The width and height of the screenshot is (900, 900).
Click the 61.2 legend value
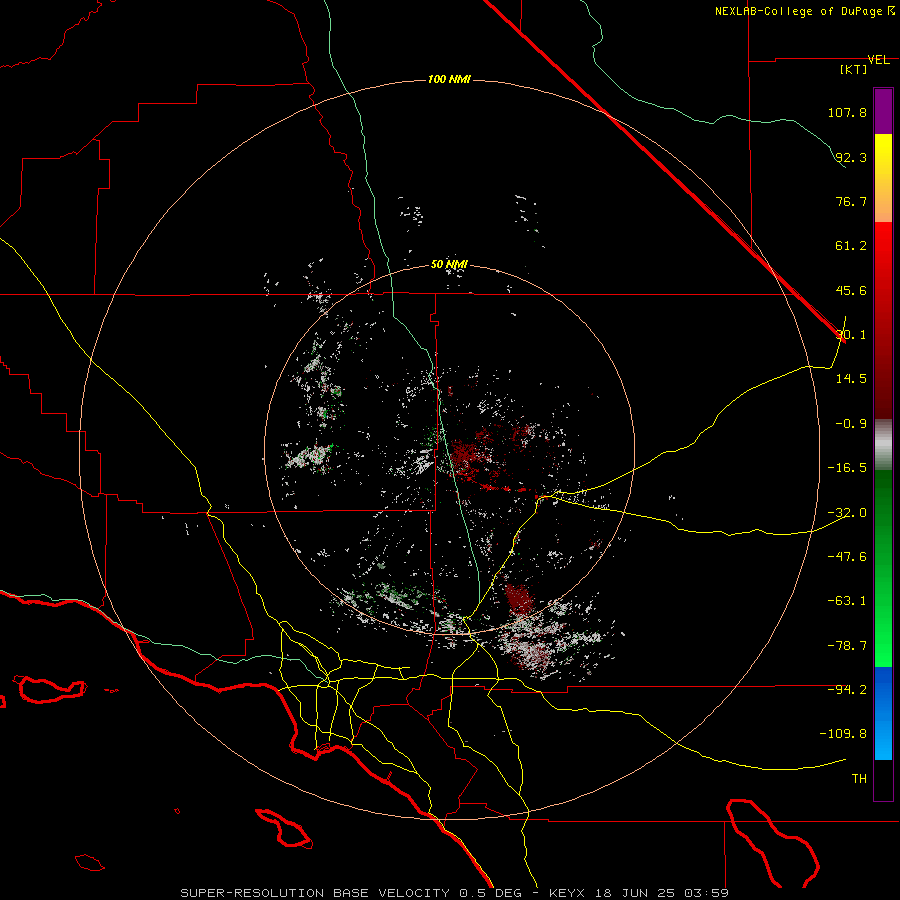pyautogui.click(x=851, y=246)
